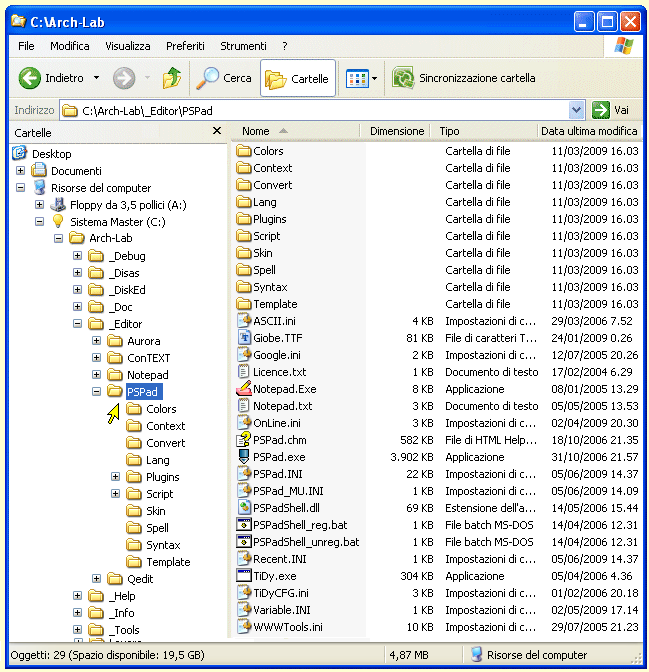This screenshot has height=672, width=649.
Task: Click the grayed forward arrow button
Action: pos(124,78)
